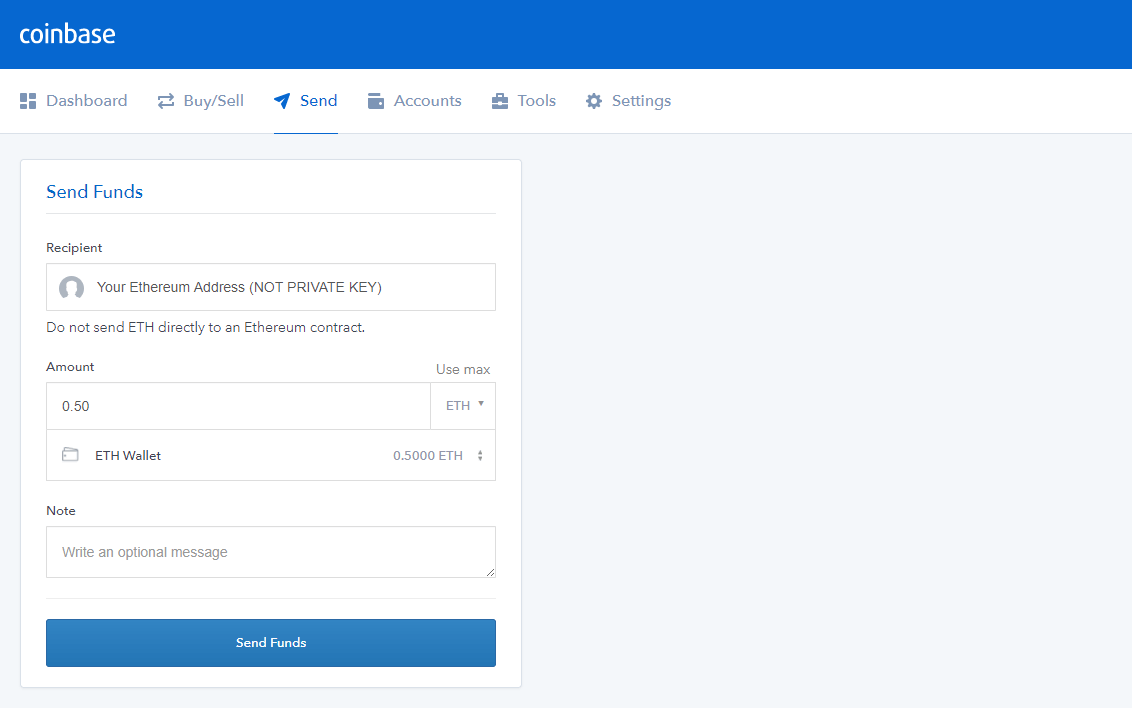Click the optional message Note field
The height and width of the screenshot is (708, 1132).
(271, 552)
